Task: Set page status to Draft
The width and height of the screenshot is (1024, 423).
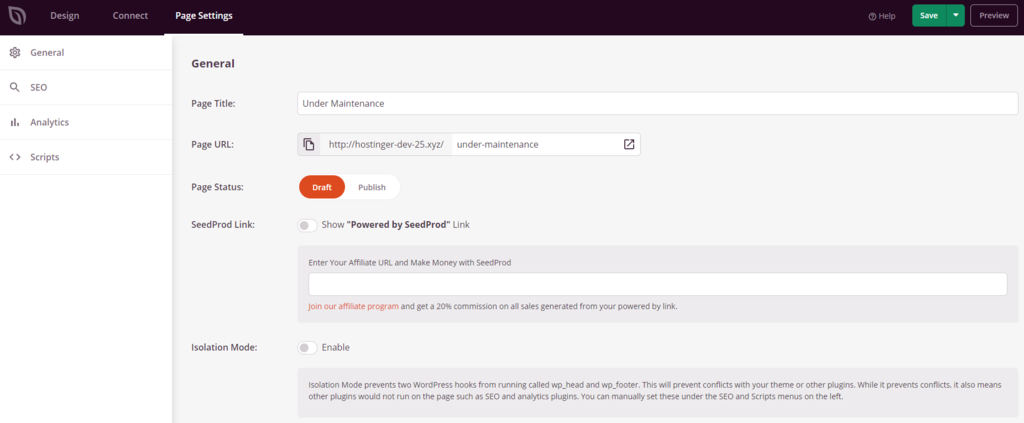Action: tap(322, 187)
